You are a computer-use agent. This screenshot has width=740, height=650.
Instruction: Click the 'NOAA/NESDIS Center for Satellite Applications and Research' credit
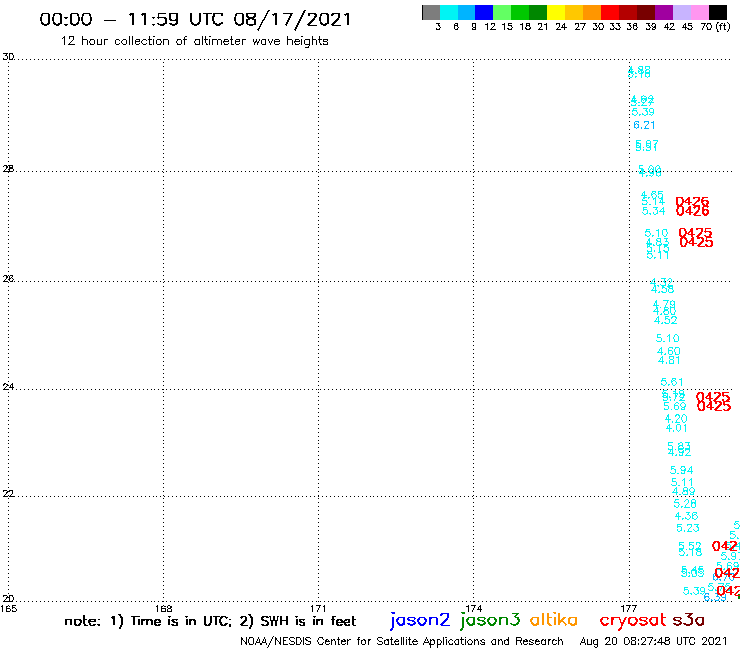pos(402,641)
